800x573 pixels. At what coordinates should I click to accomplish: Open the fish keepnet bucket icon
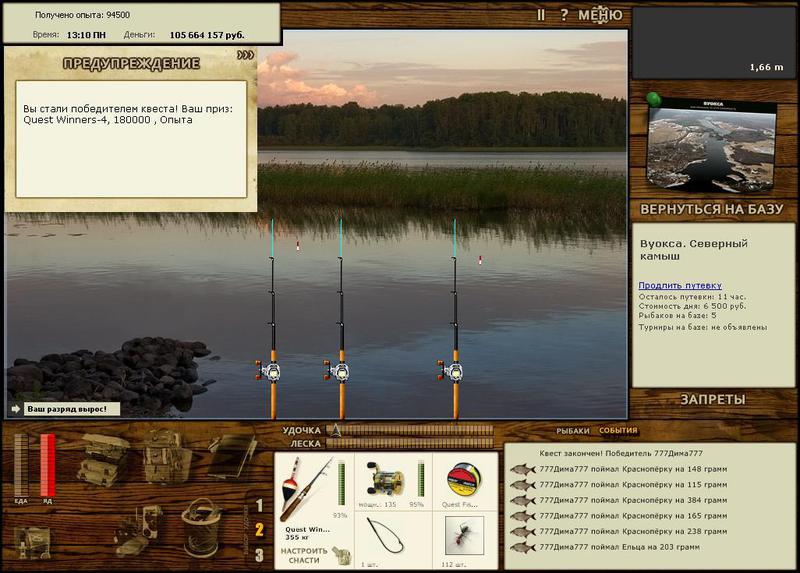(202, 528)
